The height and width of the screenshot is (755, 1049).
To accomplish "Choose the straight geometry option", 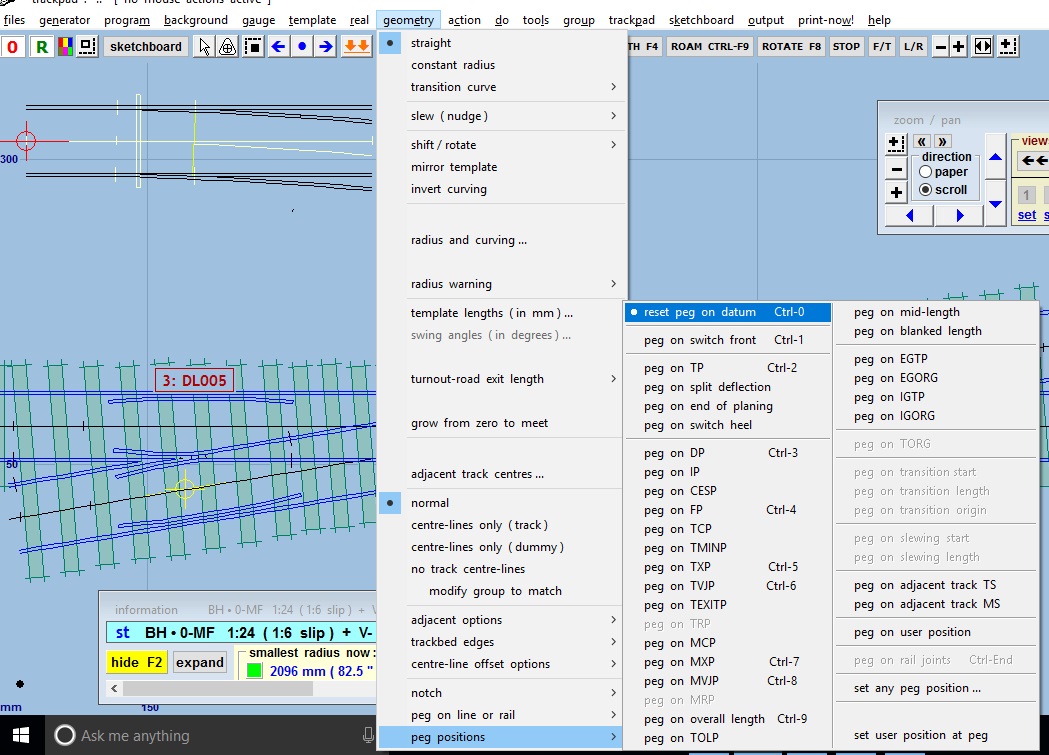I will point(431,43).
